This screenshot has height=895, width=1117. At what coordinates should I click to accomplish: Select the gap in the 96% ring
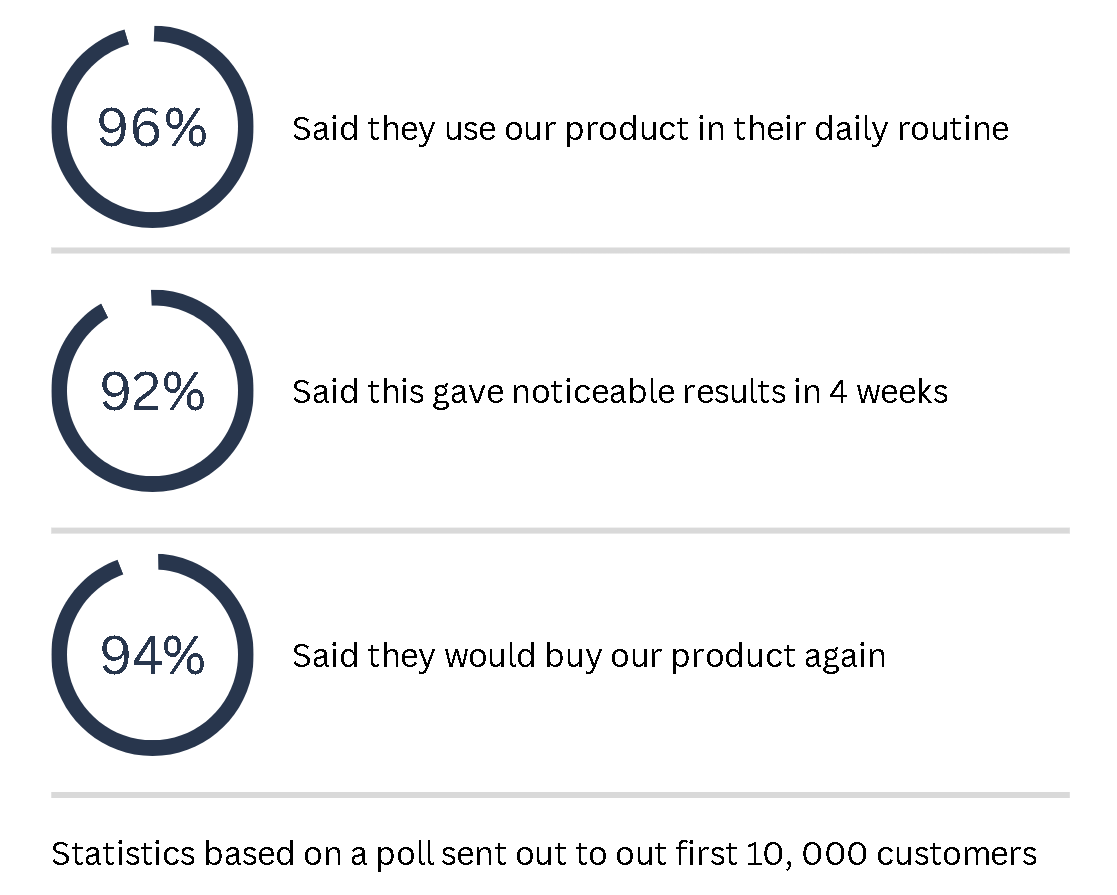point(141,35)
